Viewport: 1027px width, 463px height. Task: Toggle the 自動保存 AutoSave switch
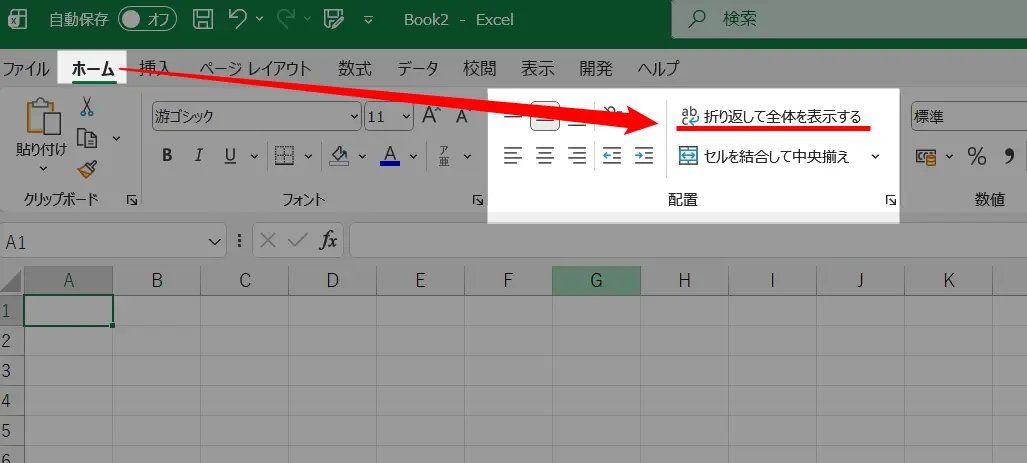148,19
